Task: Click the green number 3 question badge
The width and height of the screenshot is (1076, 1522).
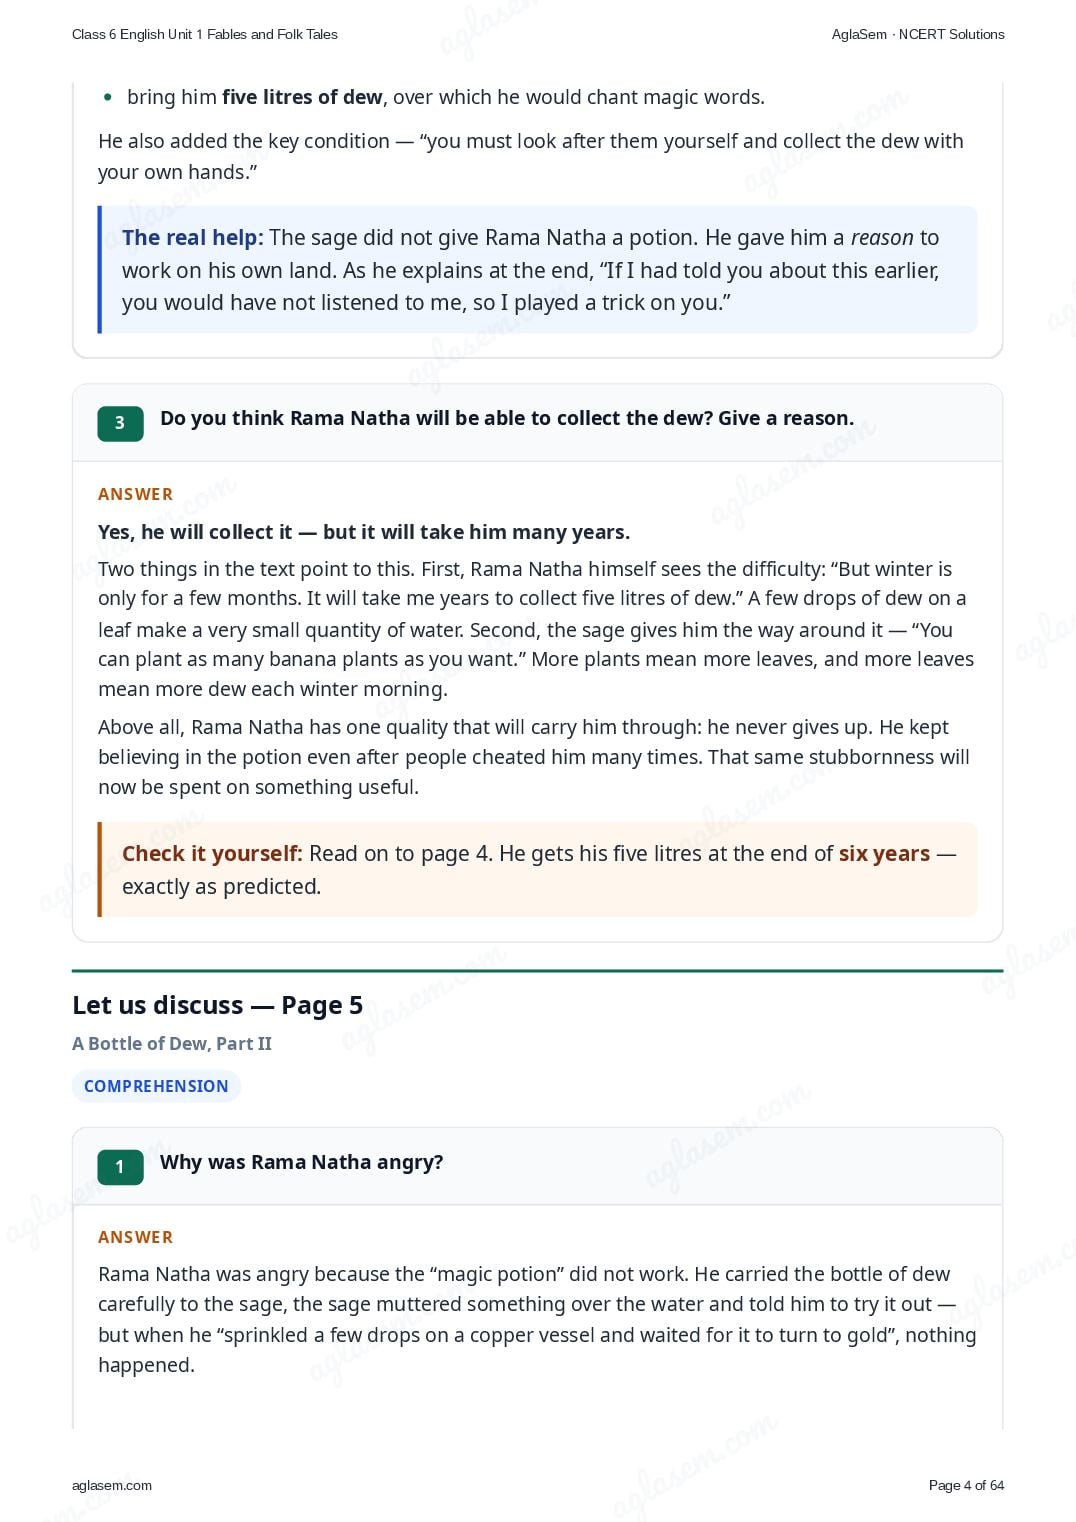Action: 120,423
